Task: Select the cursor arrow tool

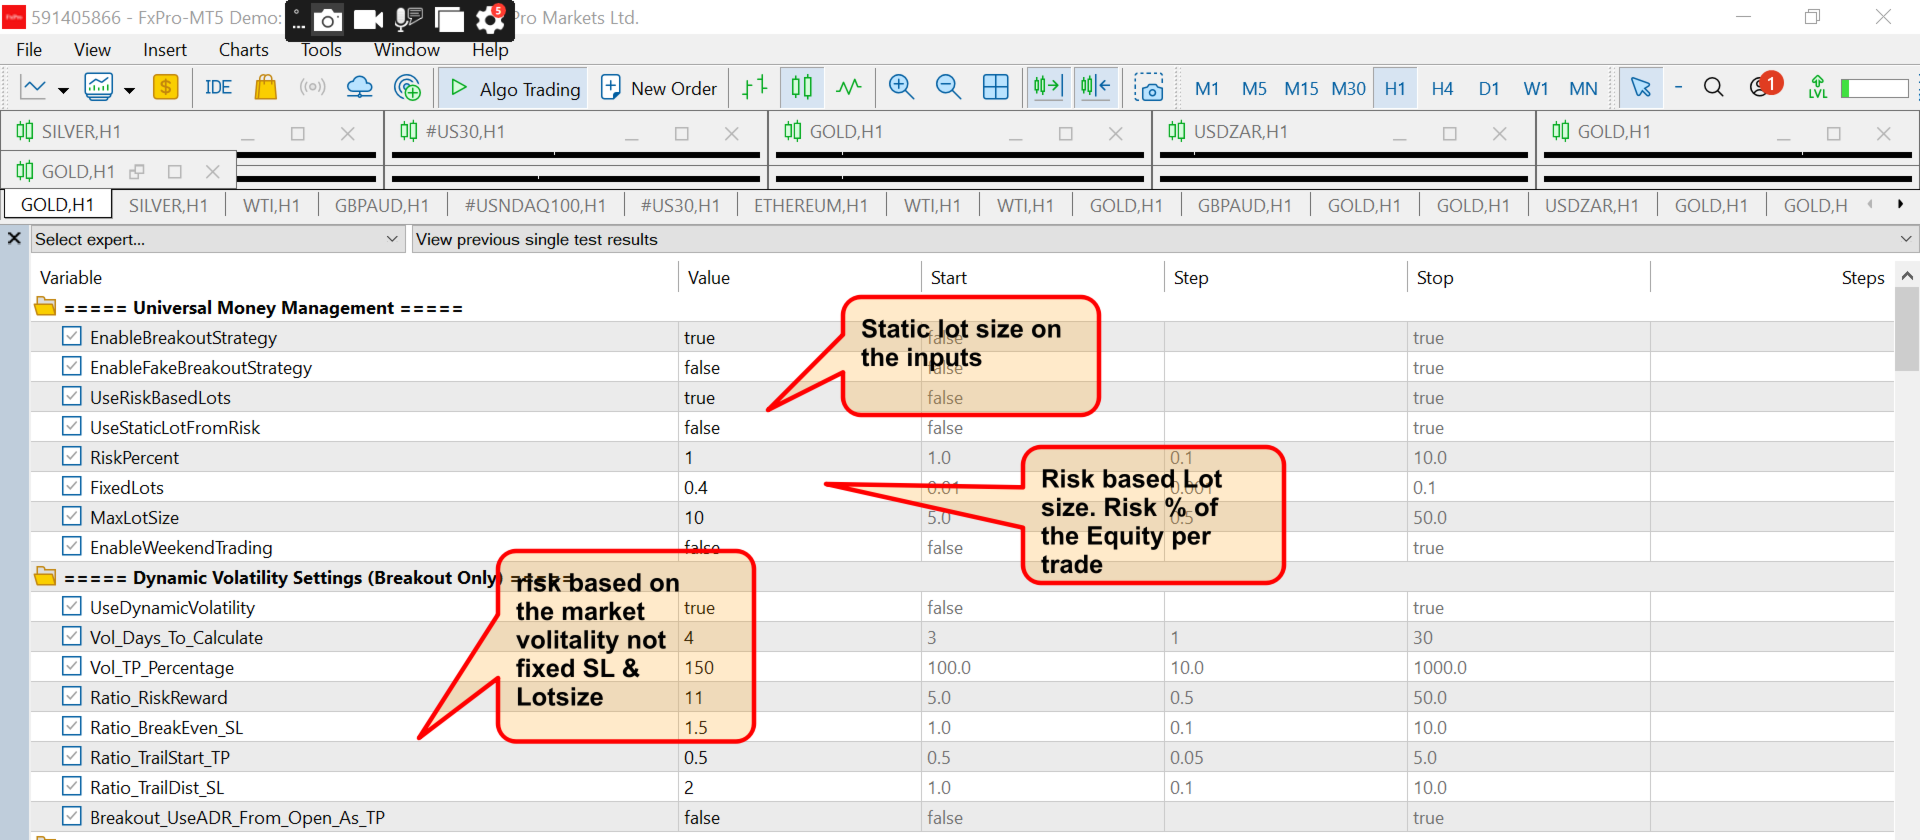Action: tap(1641, 88)
